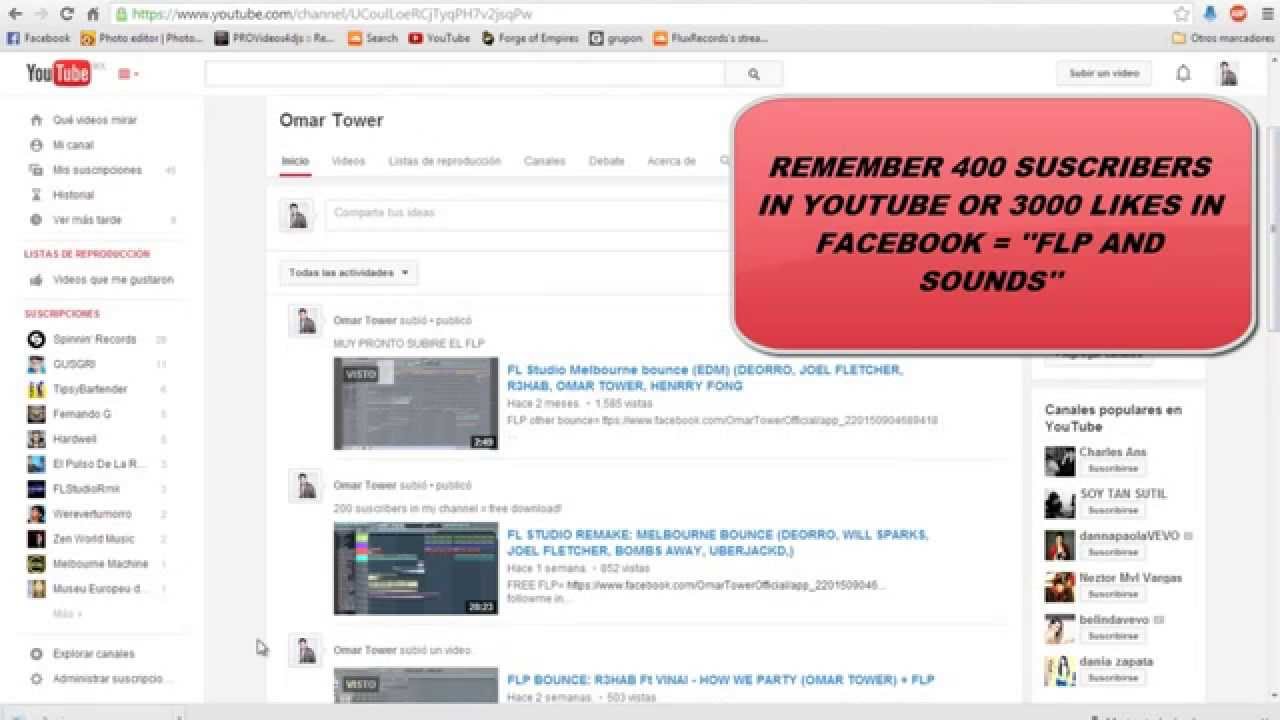Open the Otros marcadores folder
The height and width of the screenshot is (720, 1280).
(x=1223, y=38)
